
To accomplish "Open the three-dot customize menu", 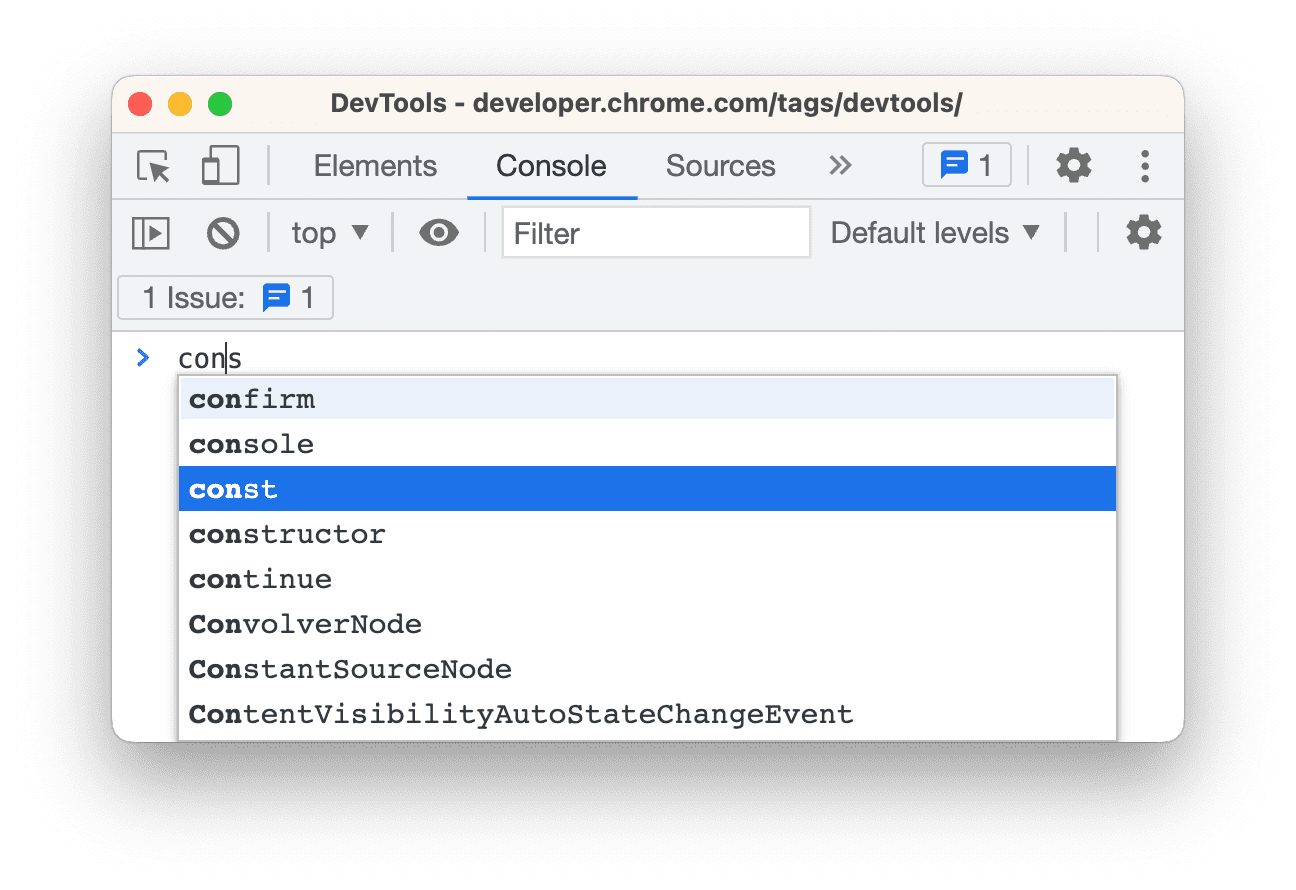I will 1145,165.
